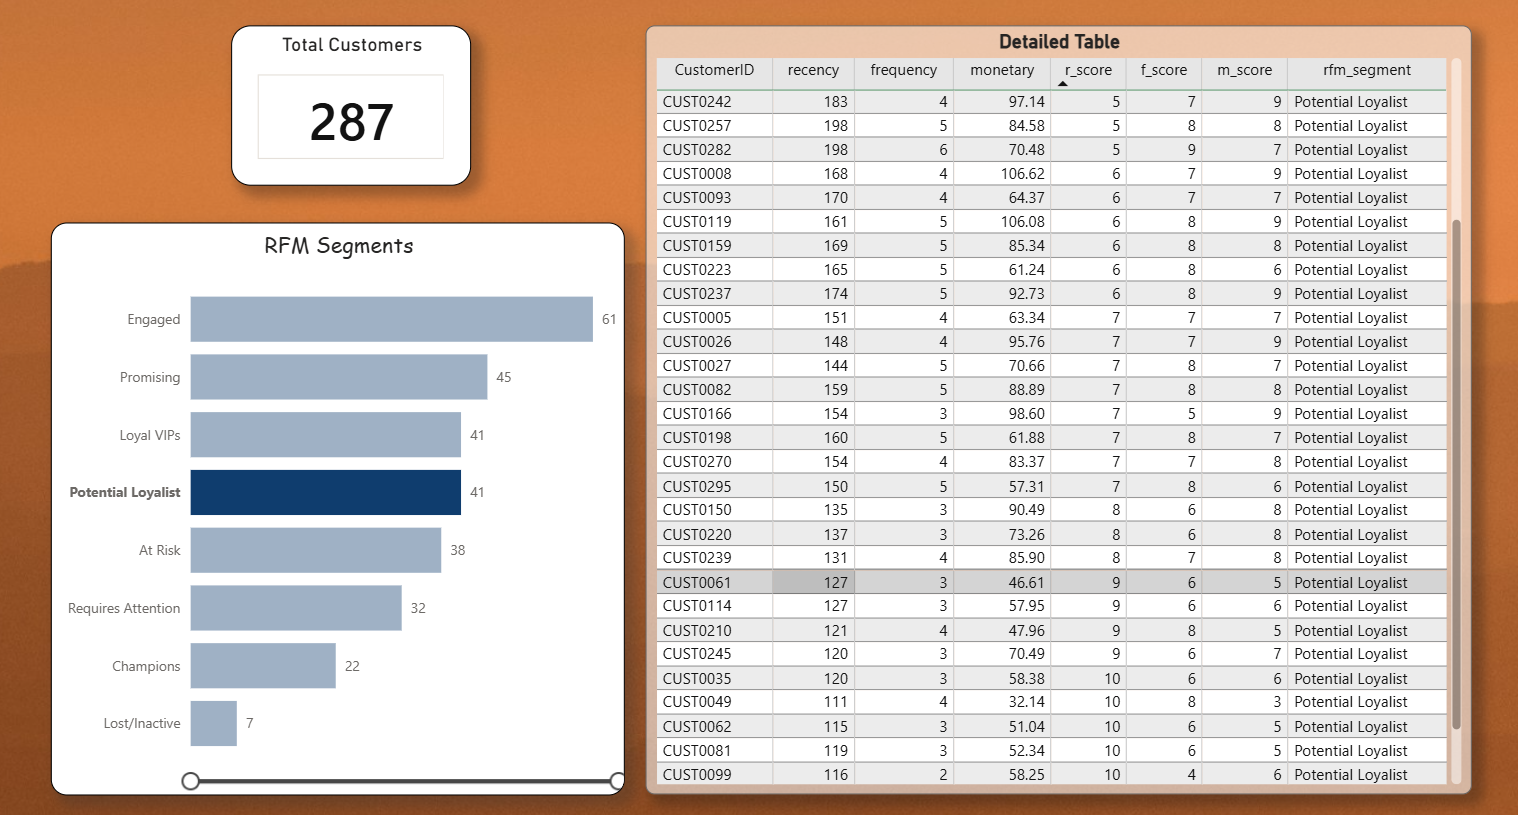Click the m_score column header
The width and height of the screenshot is (1518, 815).
[x=1244, y=70]
